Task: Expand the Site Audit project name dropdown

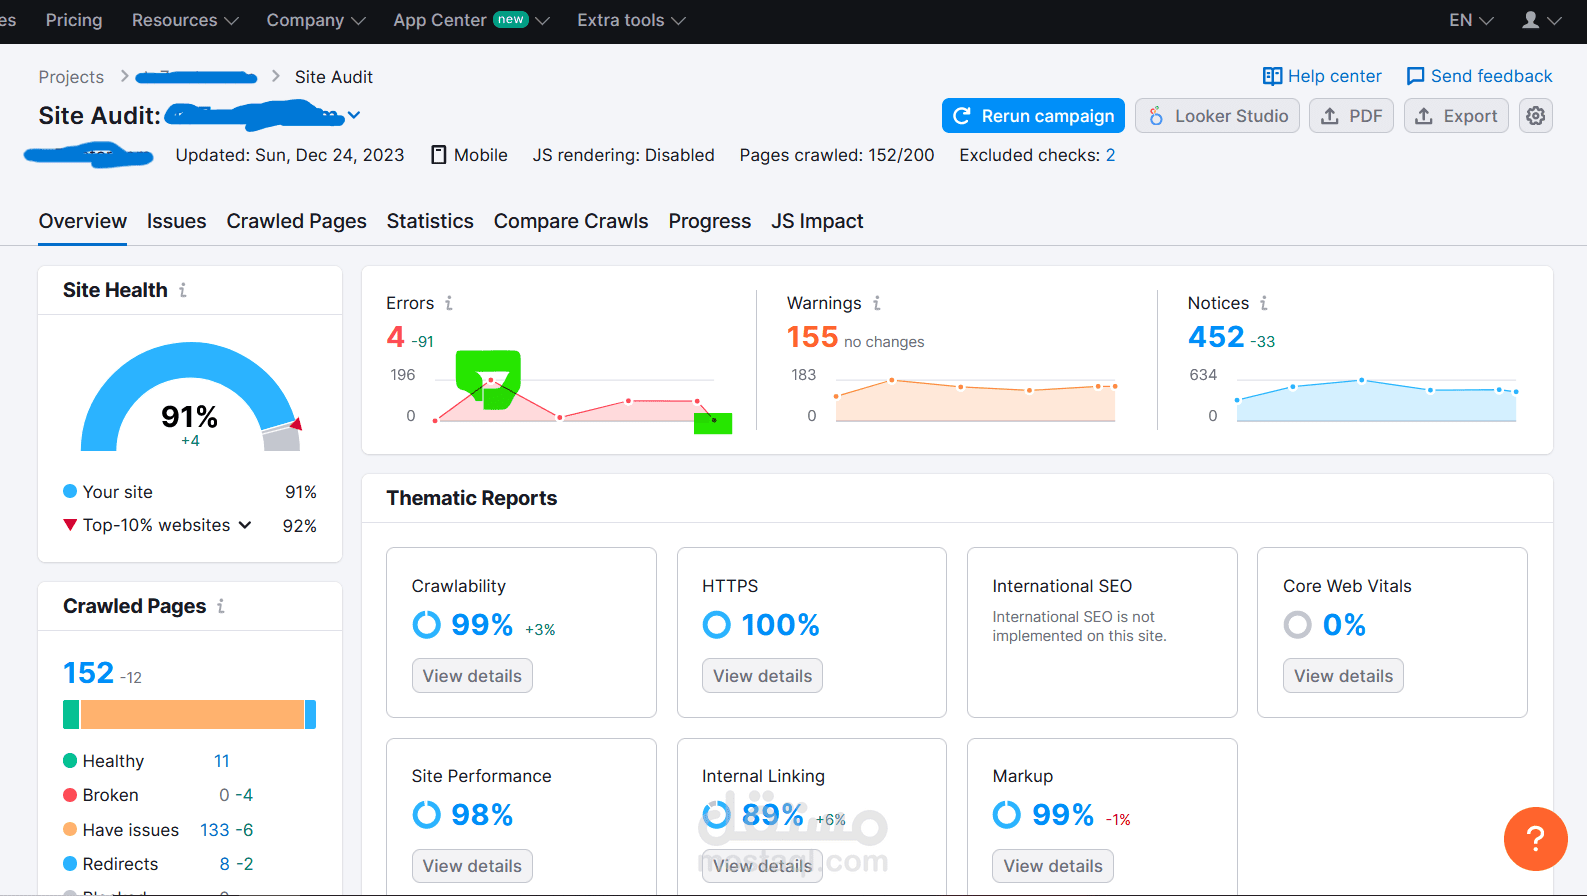Action: pos(354,116)
